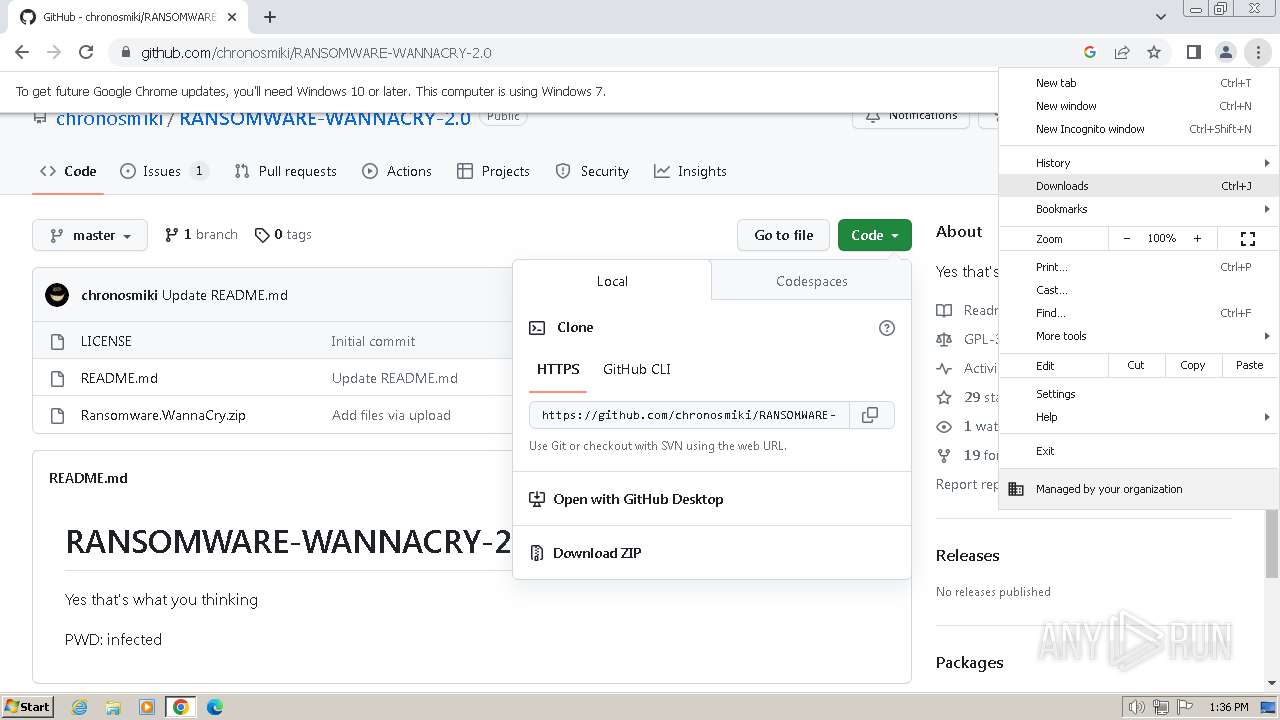Switch to the Codespaces tab
Screen dimensions: 1280x720
click(811, 281)
